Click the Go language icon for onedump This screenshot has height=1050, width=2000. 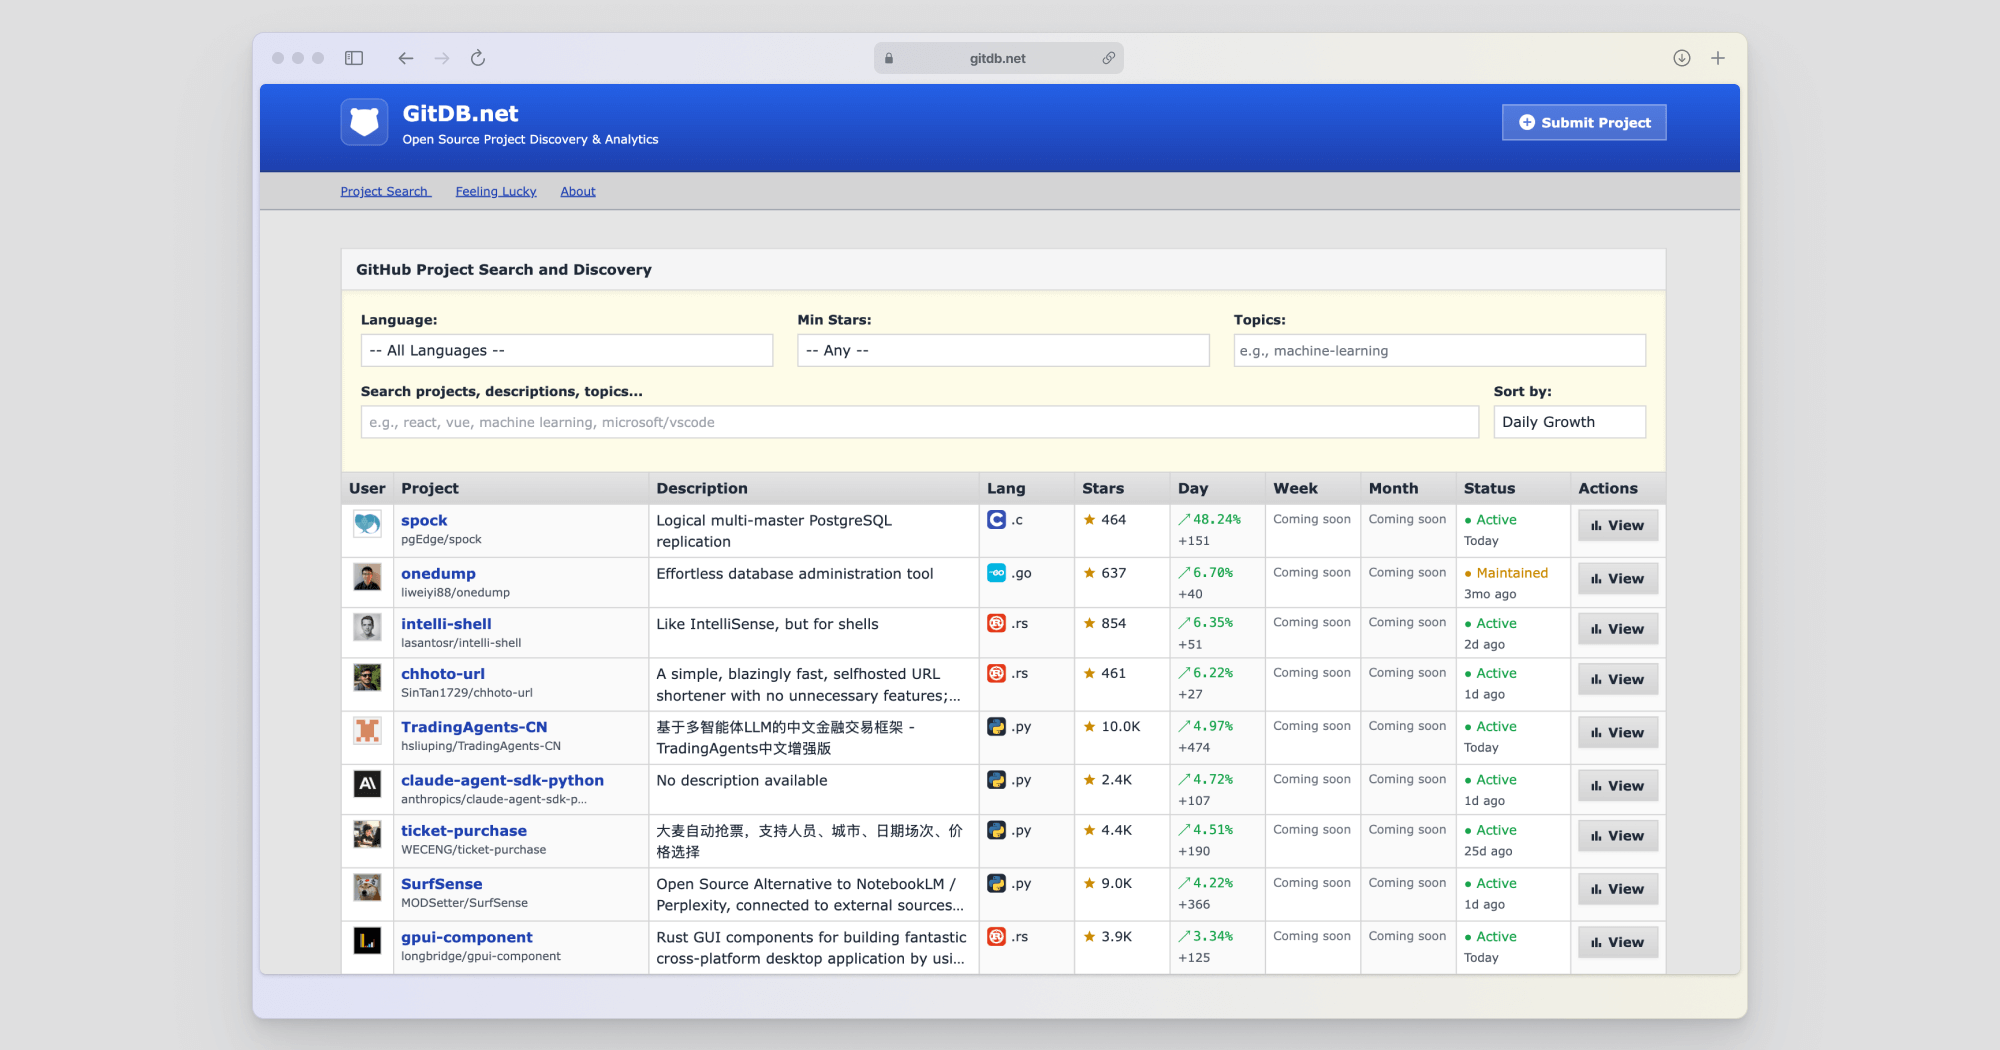pyautogui.click(x=996, y=573)
